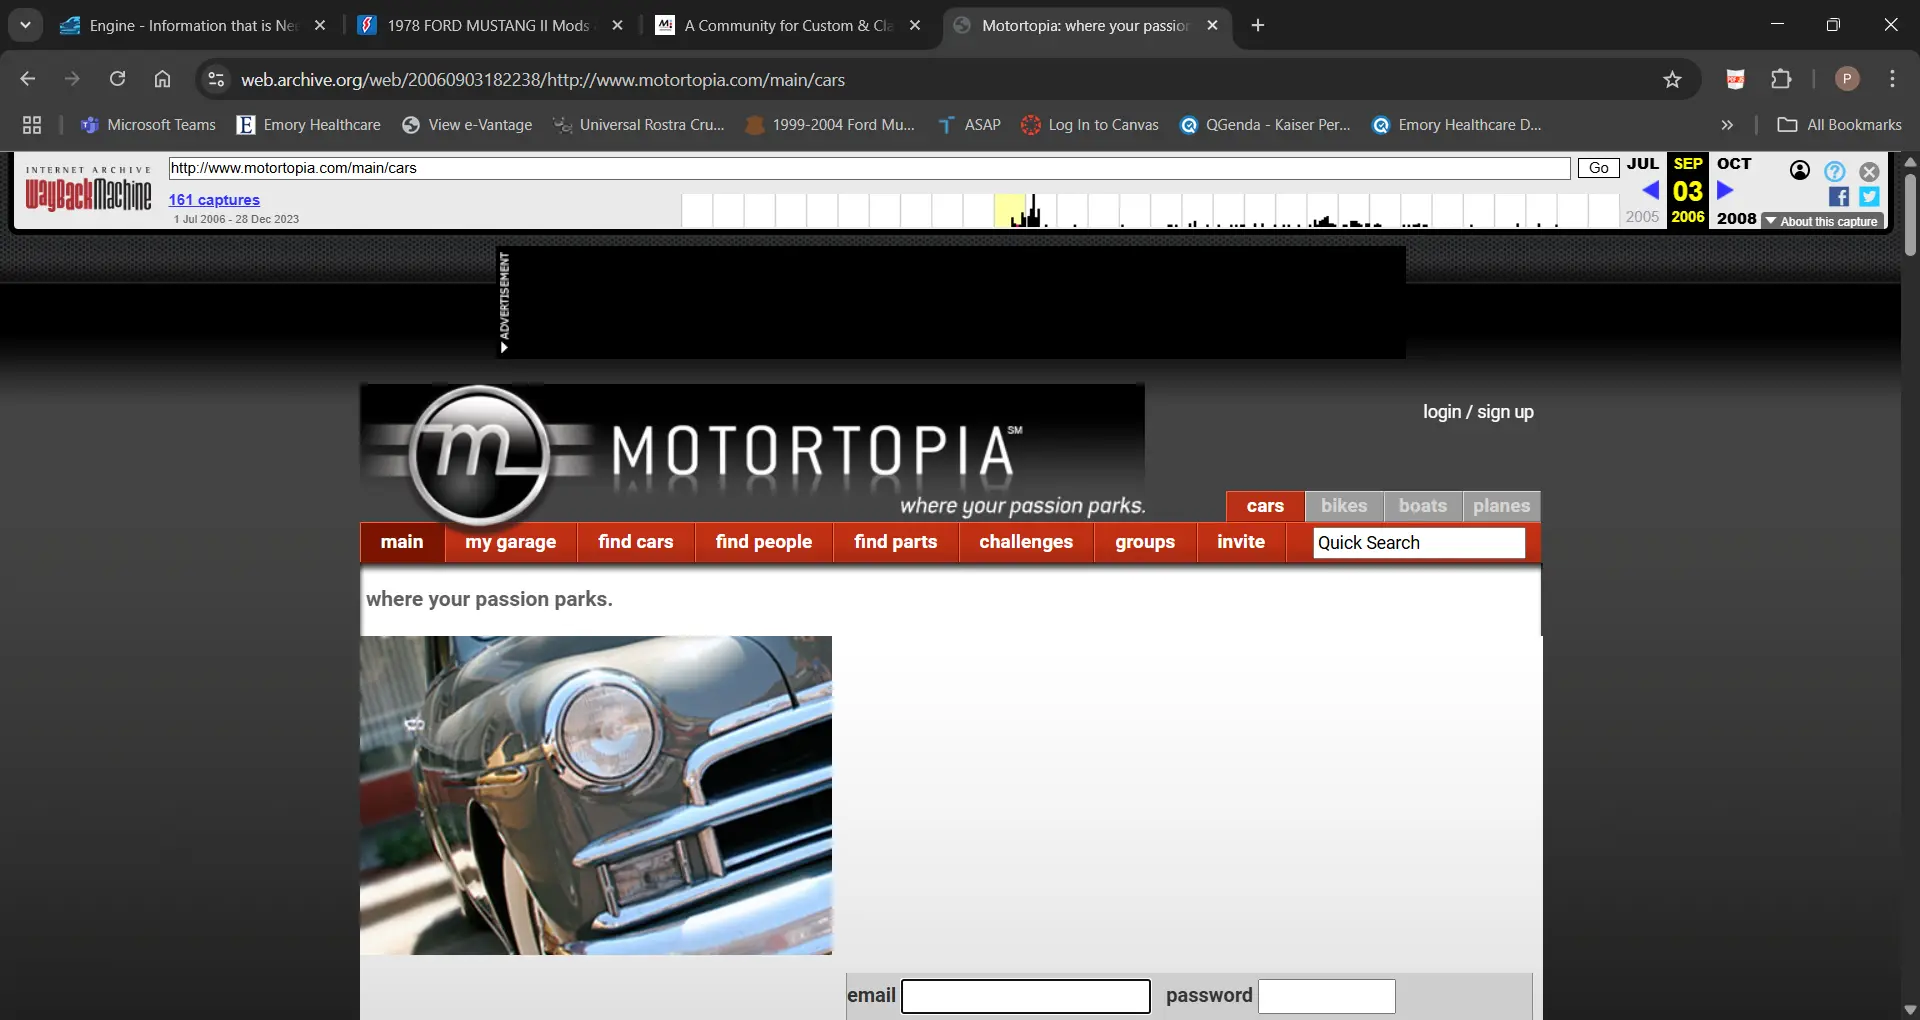Expand the hidden bookmarks chevron

coord(1727,125)
